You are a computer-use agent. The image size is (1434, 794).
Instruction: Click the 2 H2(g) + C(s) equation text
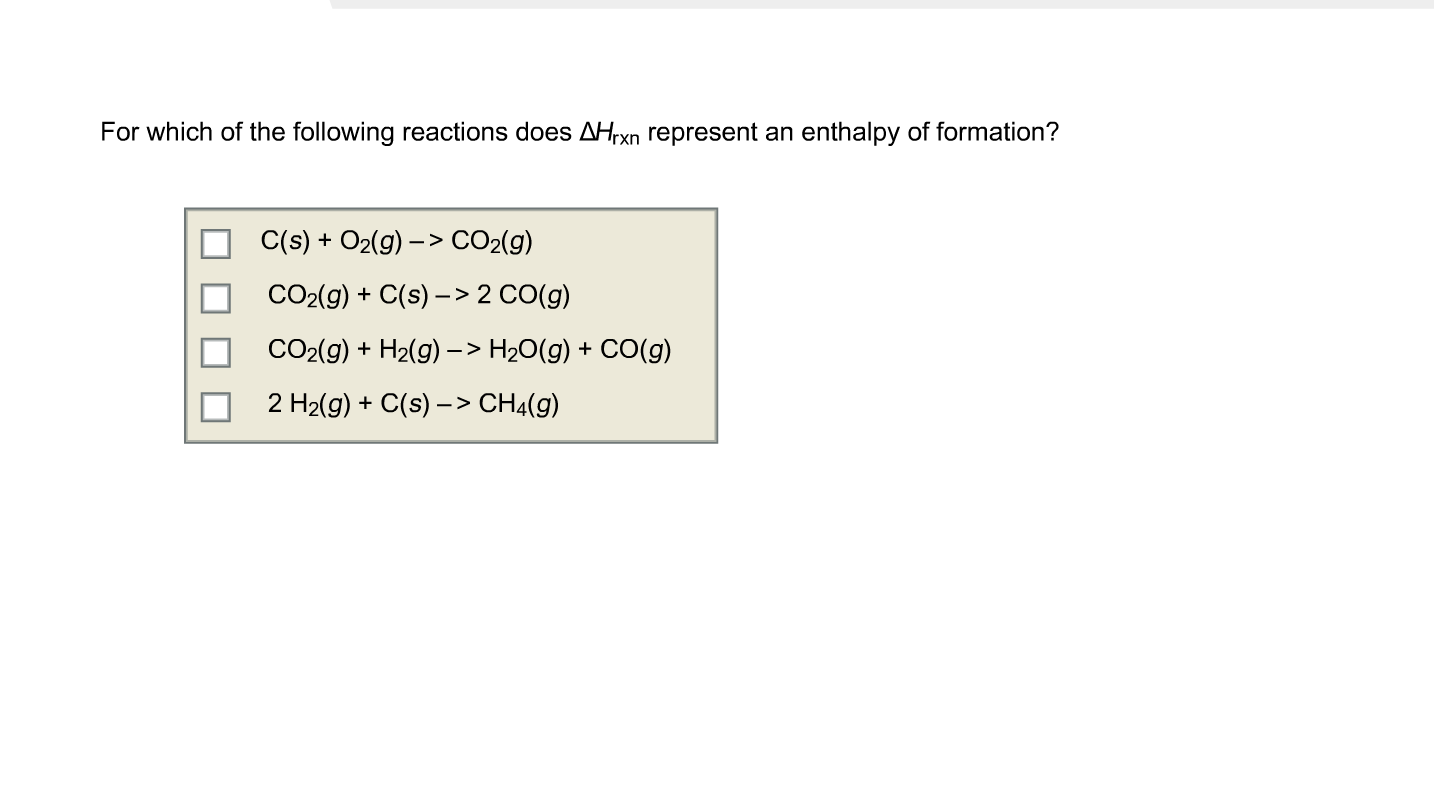[412, 405]
